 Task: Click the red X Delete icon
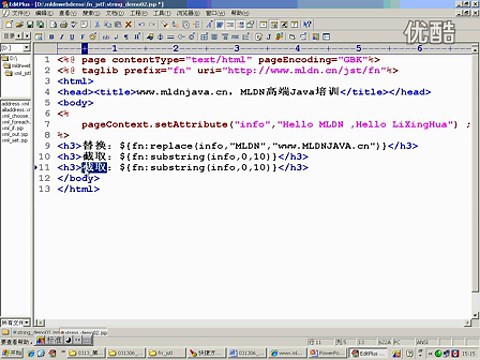click(128, 24)
